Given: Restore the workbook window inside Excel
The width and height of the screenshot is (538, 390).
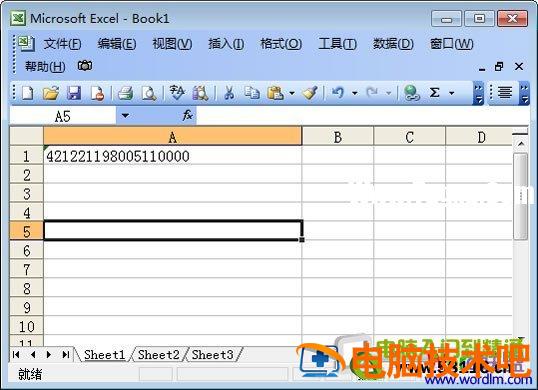Looking at the screenshot, I should point(499,66).
